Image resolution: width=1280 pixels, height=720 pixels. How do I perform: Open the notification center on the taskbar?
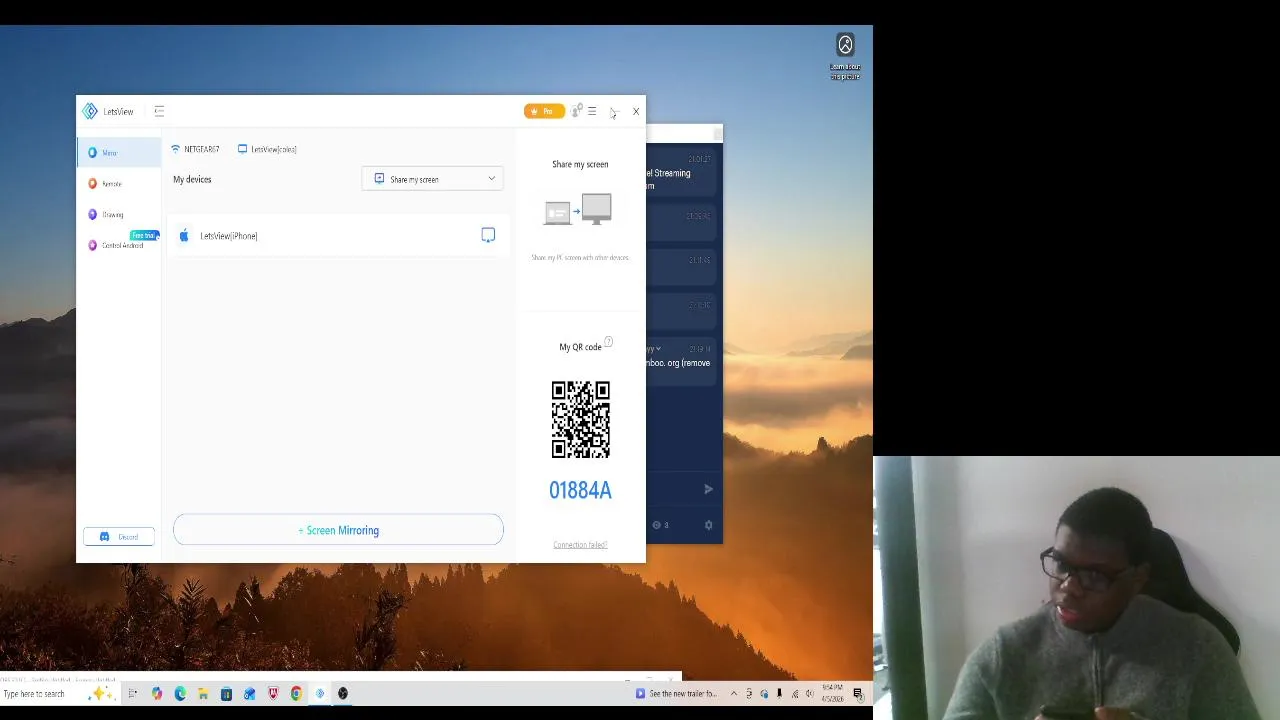click(858, 694)
